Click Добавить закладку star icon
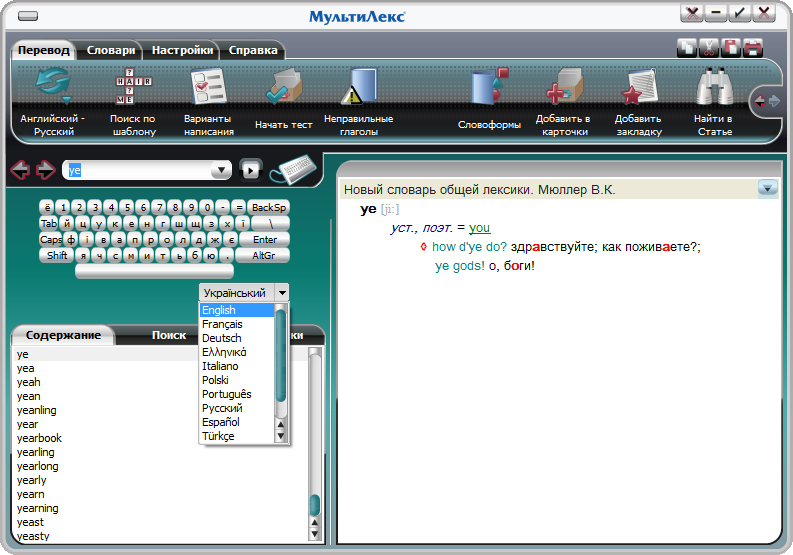Viewport: 793px width, 555px height. point(639,86)
